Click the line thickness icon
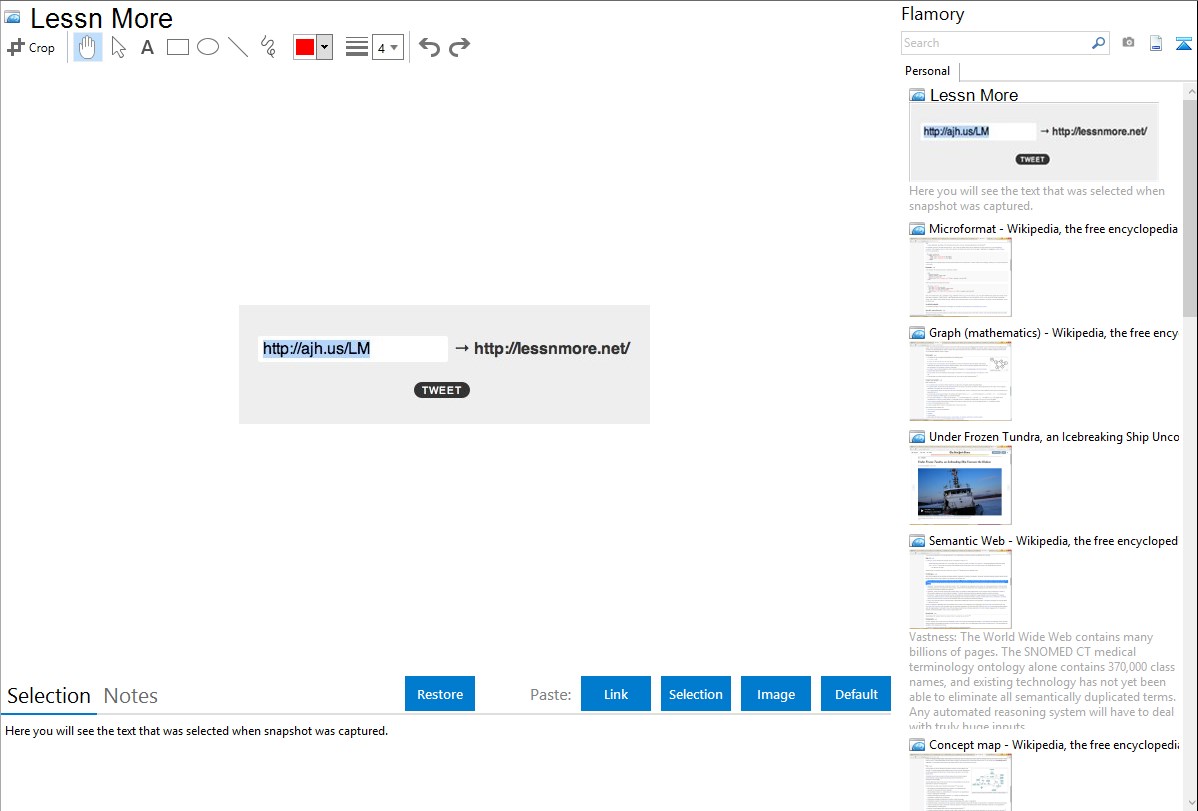 click(x=356, y=47)
